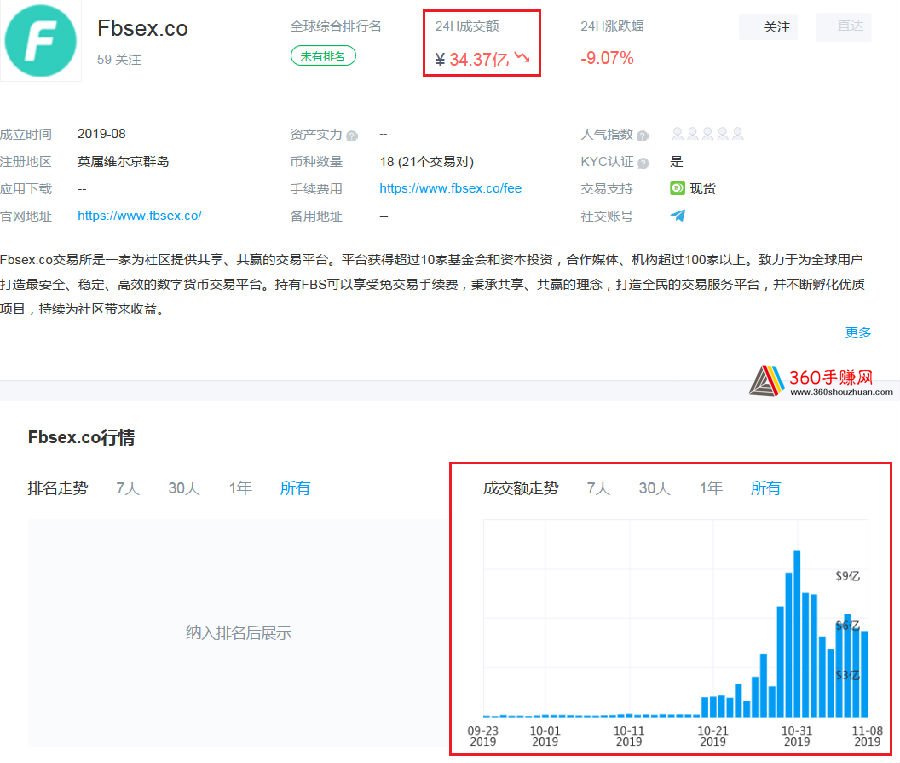Image resolution: width=900 pixels, height=763 pixels.
Task: Click the 09-23 2019 axis label
Action: [x=483, y=735]
